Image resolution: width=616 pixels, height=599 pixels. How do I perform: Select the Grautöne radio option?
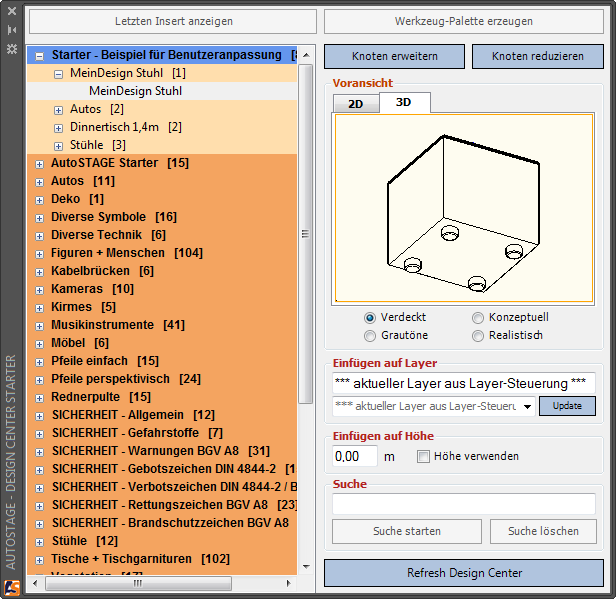pos(370,335)
